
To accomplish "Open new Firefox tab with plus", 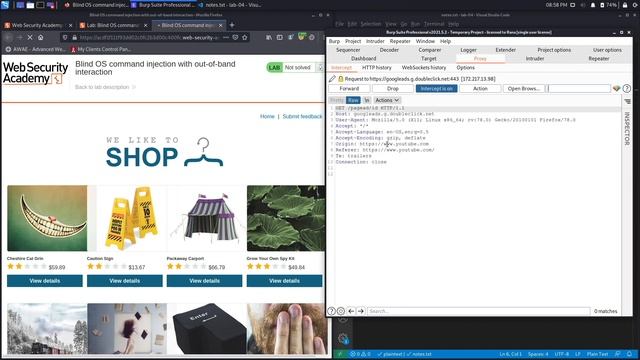I will coord(232,25).
